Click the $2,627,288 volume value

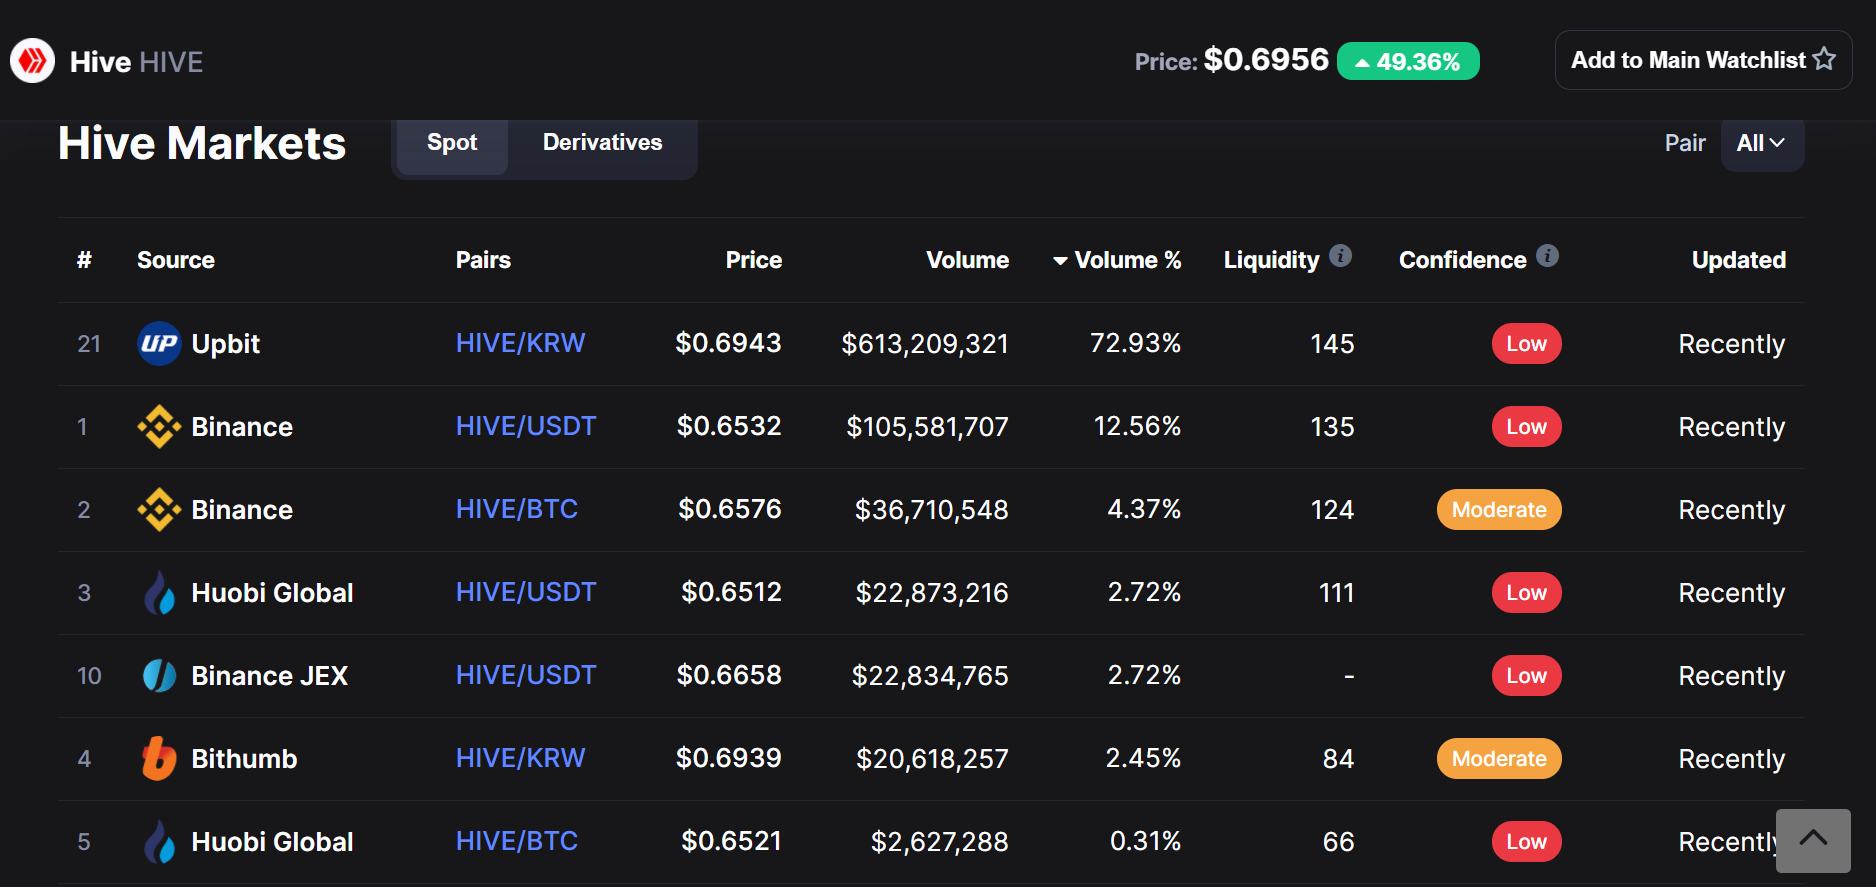point(939,842)
